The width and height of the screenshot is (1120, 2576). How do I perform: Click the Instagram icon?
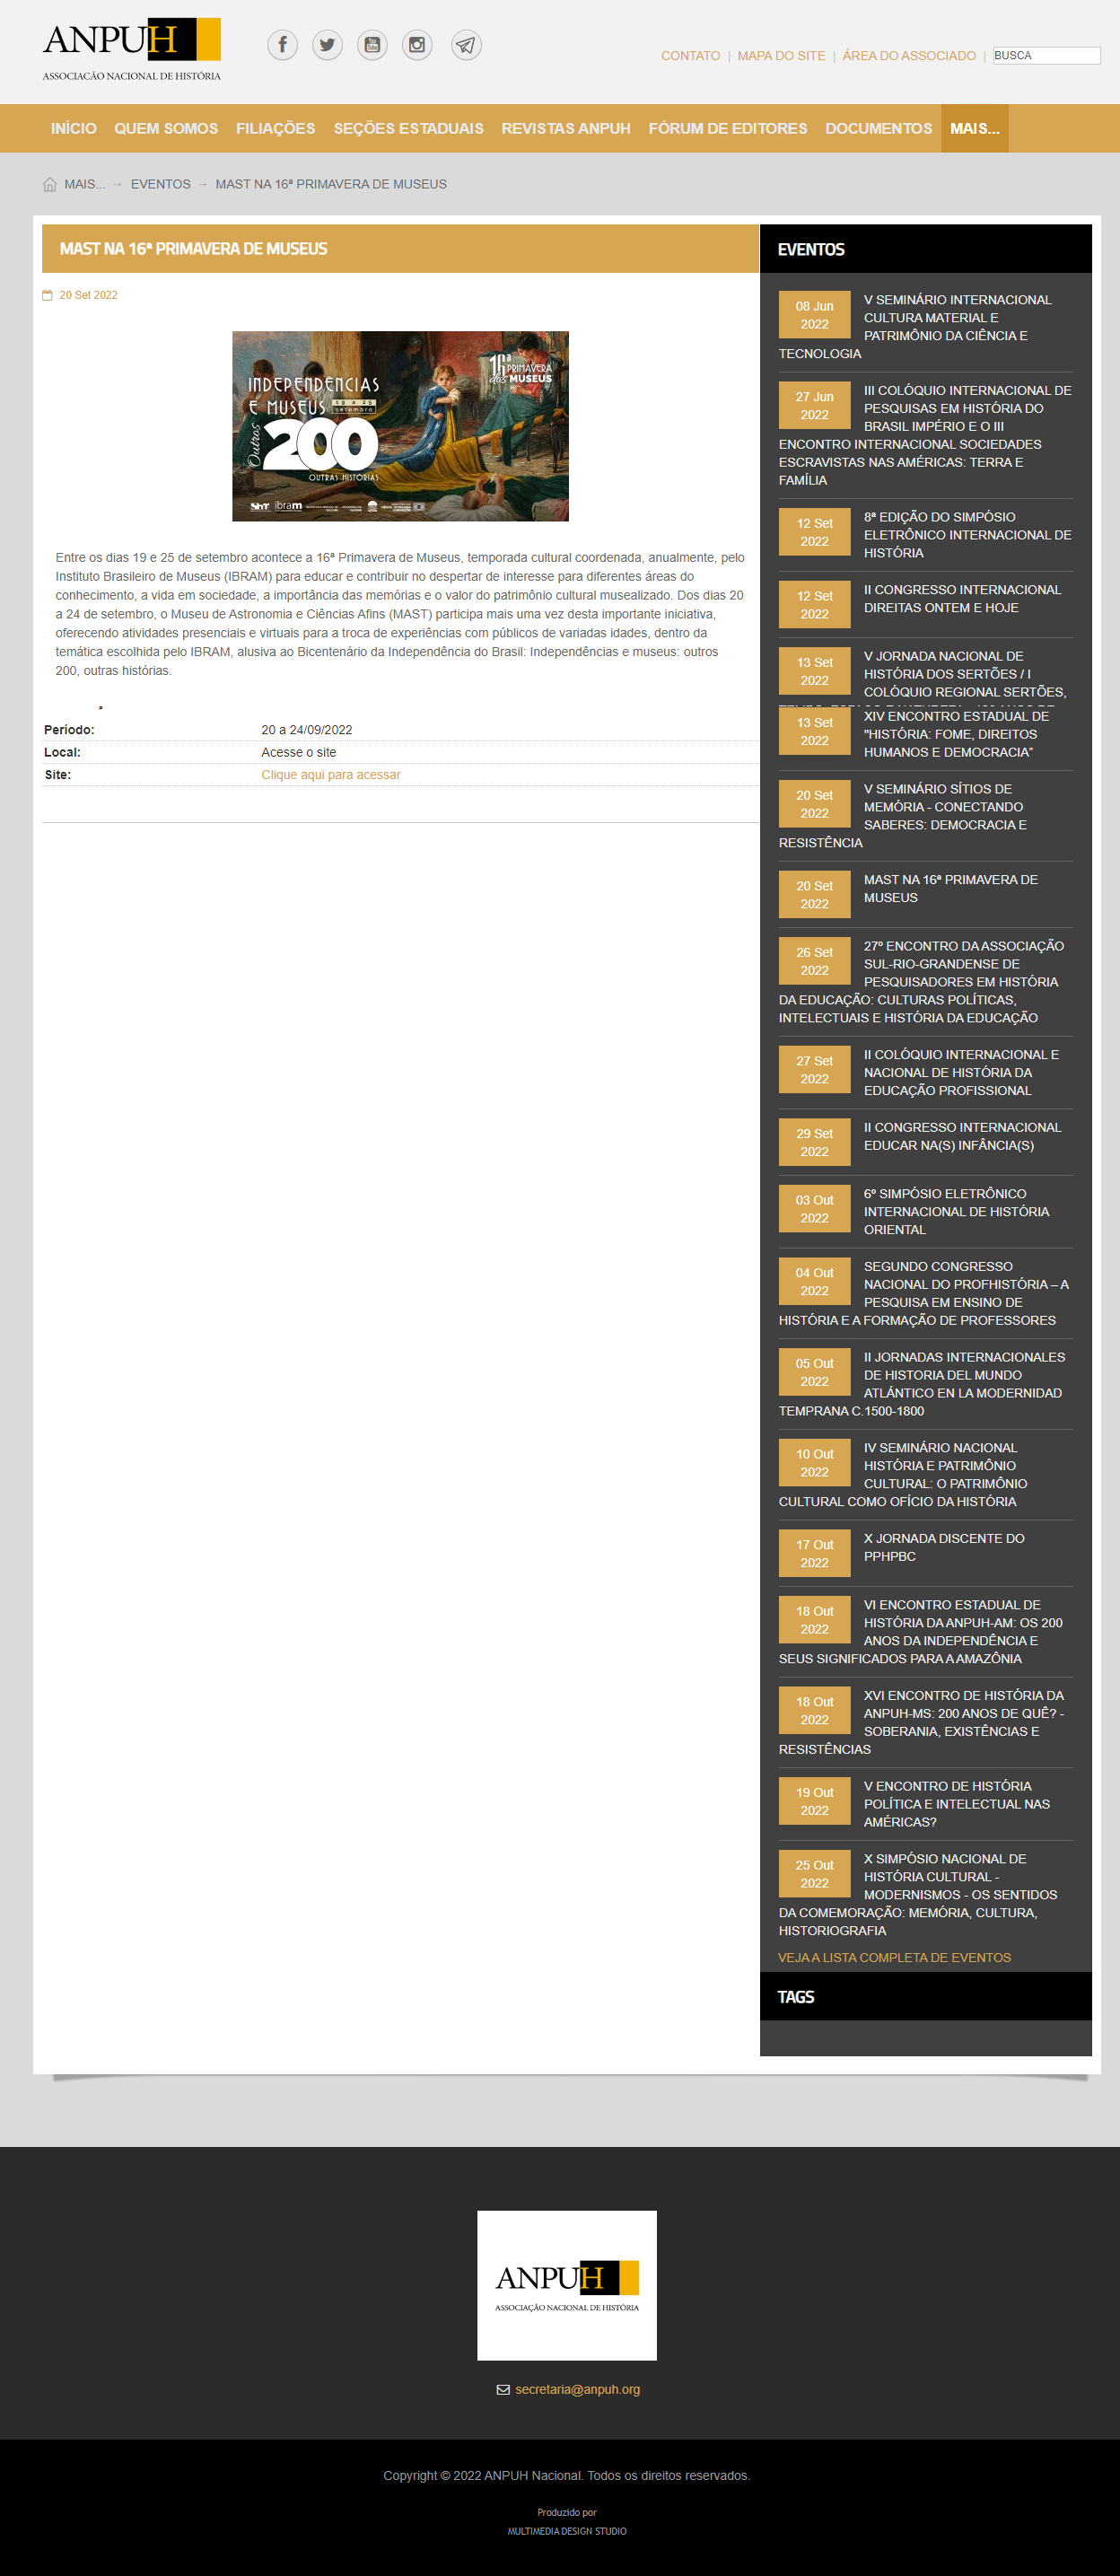click(417, 45)
